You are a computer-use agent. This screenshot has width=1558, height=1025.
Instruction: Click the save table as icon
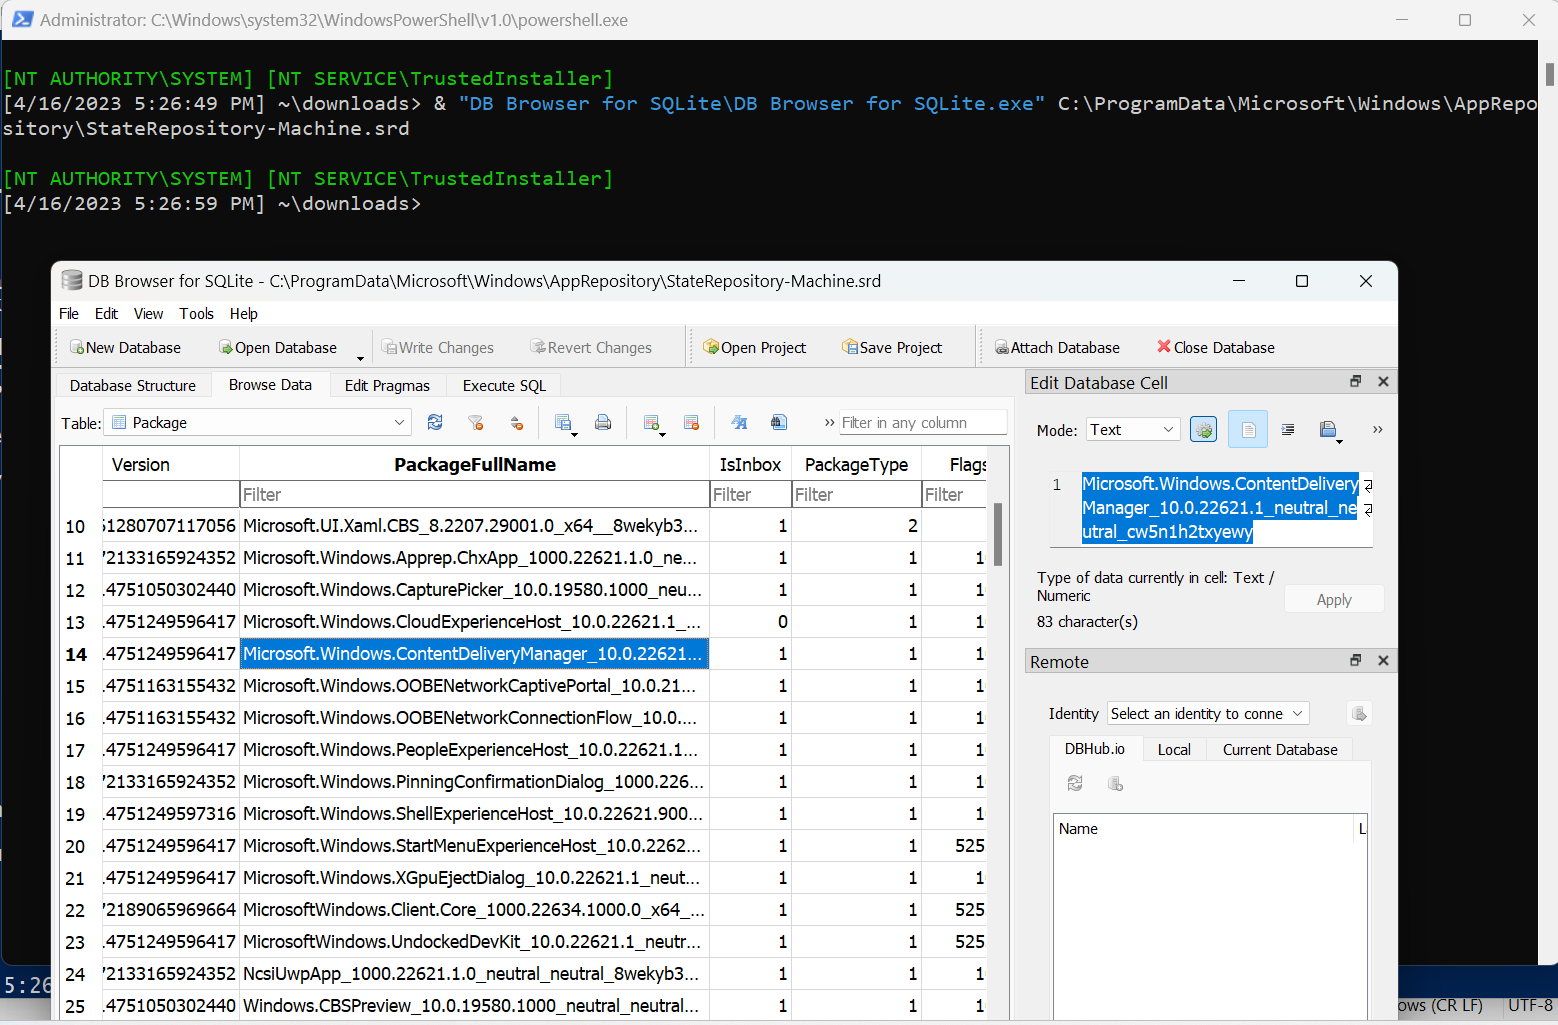(564, 423)
